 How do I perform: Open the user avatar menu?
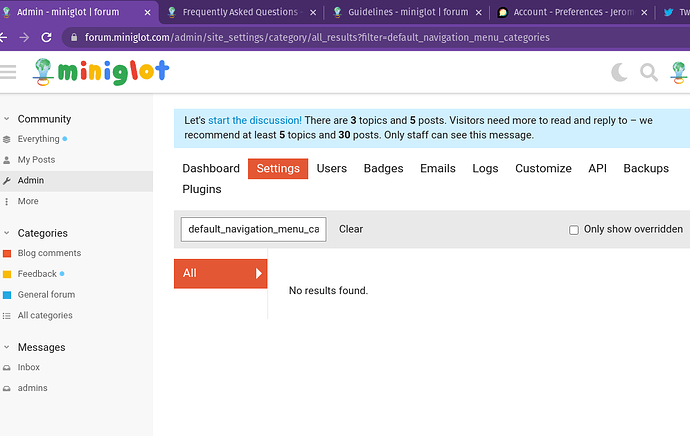[x=679, y=72]
